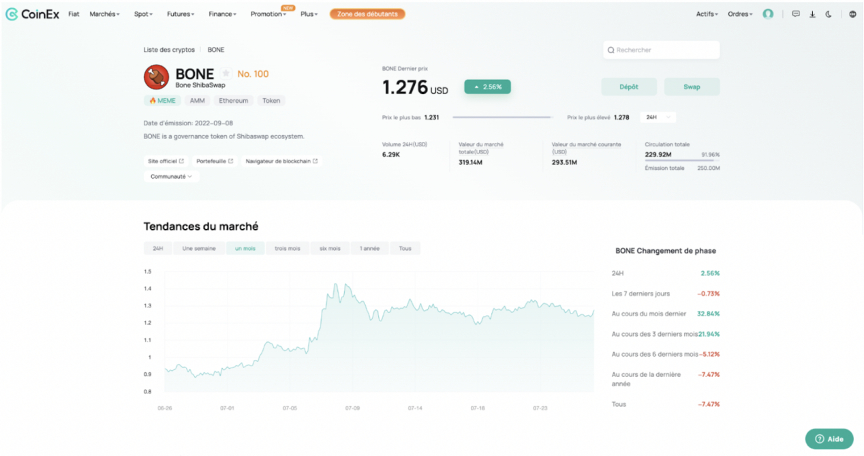The width and height of the screenshot is (864, 456).
Task: Open the user profile avatar
Action: (x=768, y=14)
